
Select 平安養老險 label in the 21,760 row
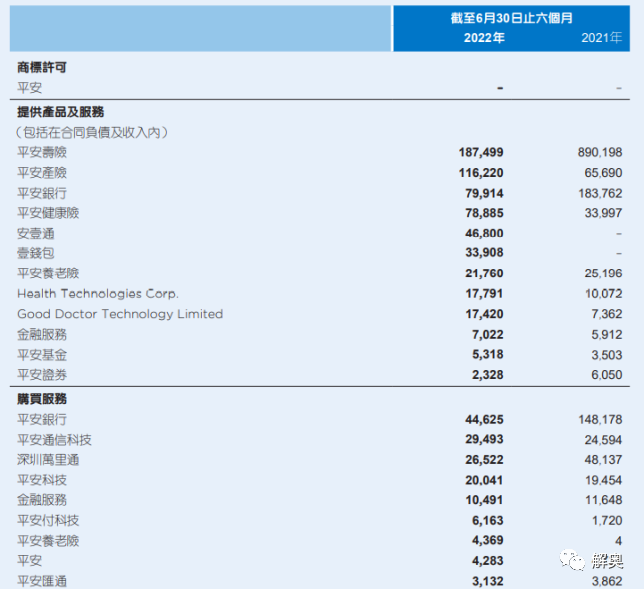click(x=48, y=273)
